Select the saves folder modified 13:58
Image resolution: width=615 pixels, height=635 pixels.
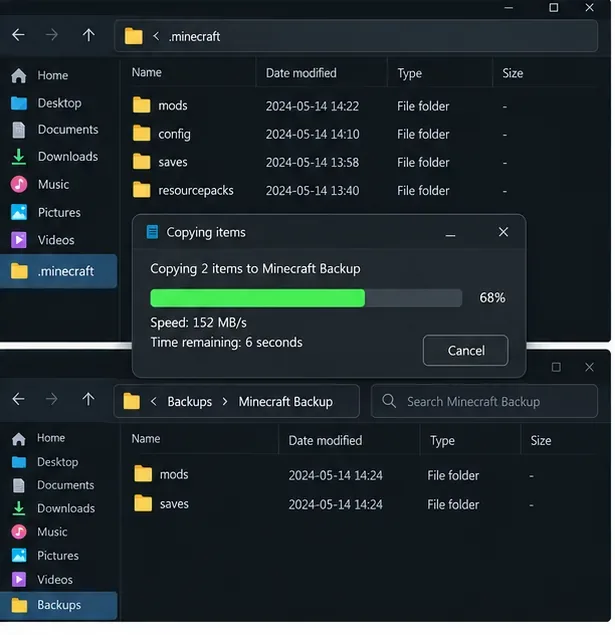160,162
